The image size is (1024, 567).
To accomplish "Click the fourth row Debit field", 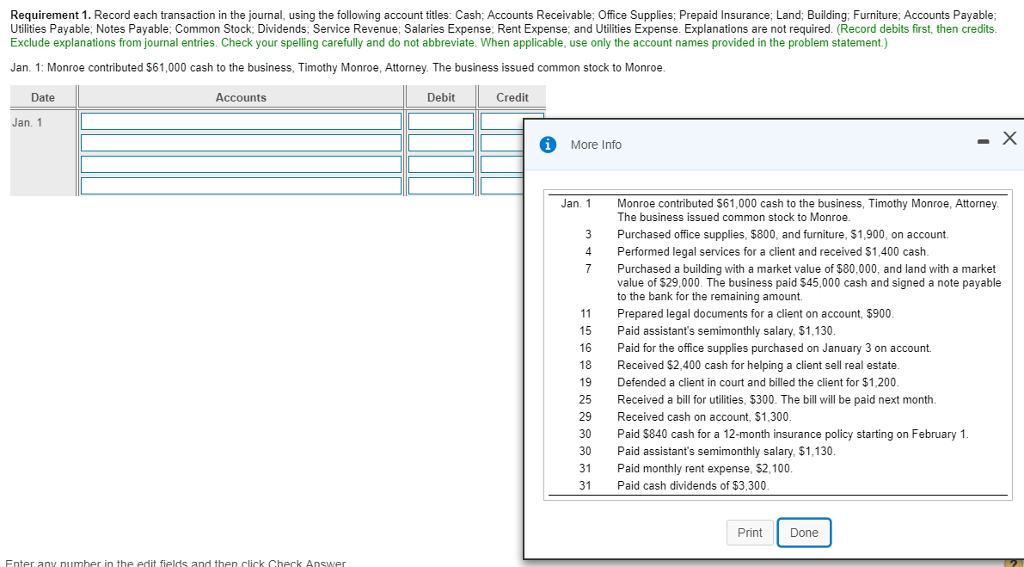I will [x=441, y=186].
